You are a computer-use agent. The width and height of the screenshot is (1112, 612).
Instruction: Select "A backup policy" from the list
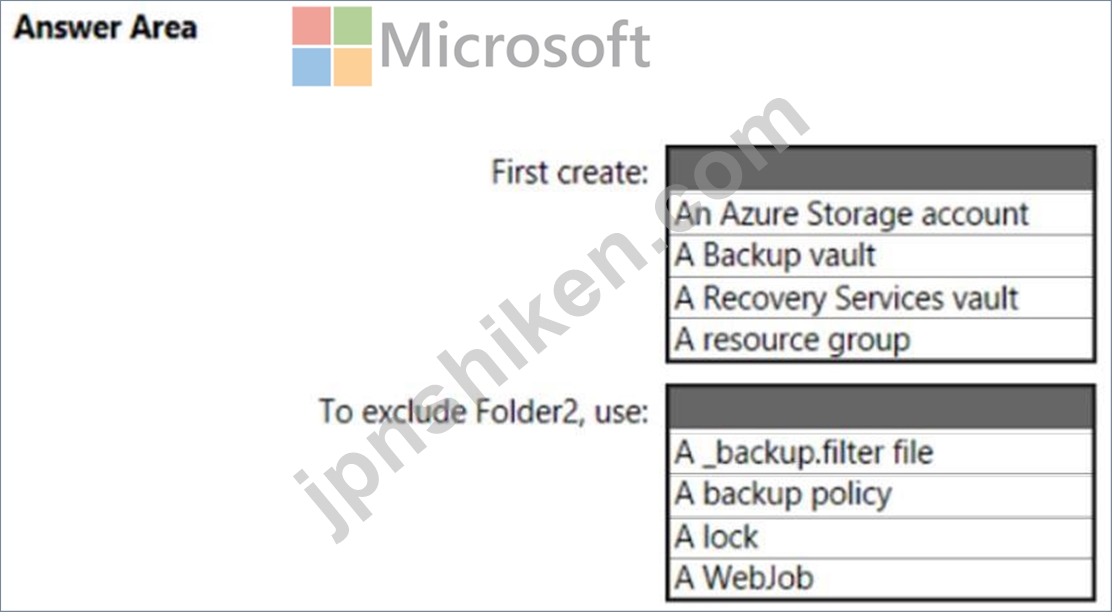(783, 494)
